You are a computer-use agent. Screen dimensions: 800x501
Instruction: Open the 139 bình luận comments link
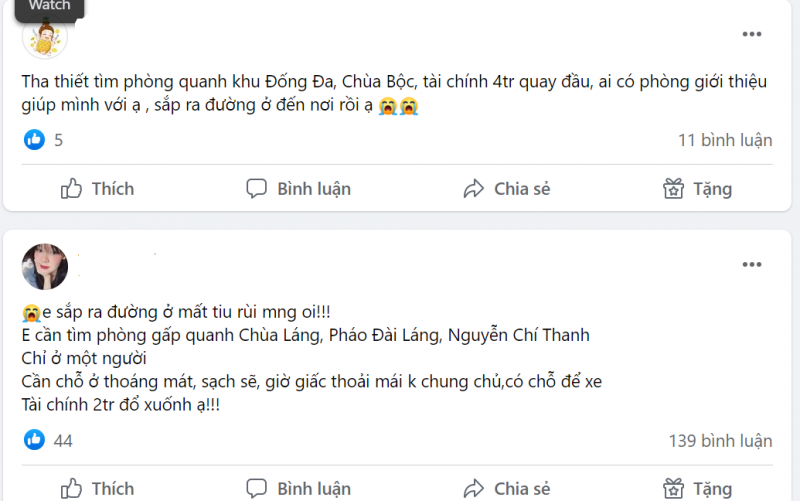coord(720,440)
